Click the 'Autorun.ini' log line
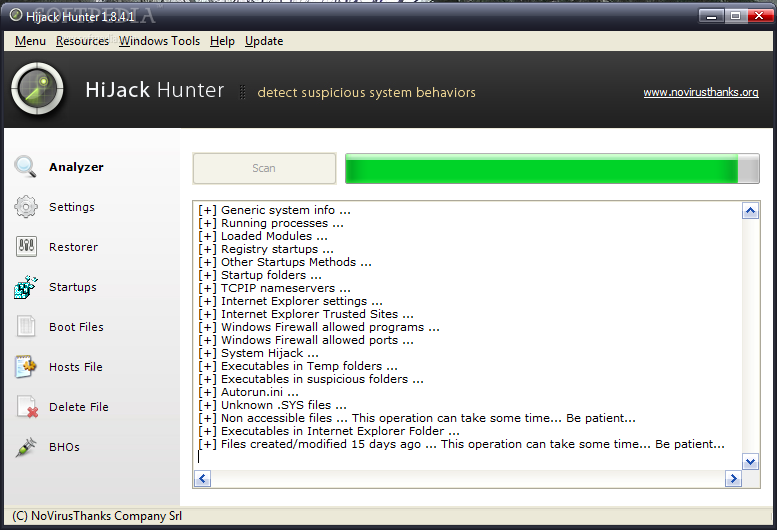This screenshot has height=530, width=777. tap(248, 392)
